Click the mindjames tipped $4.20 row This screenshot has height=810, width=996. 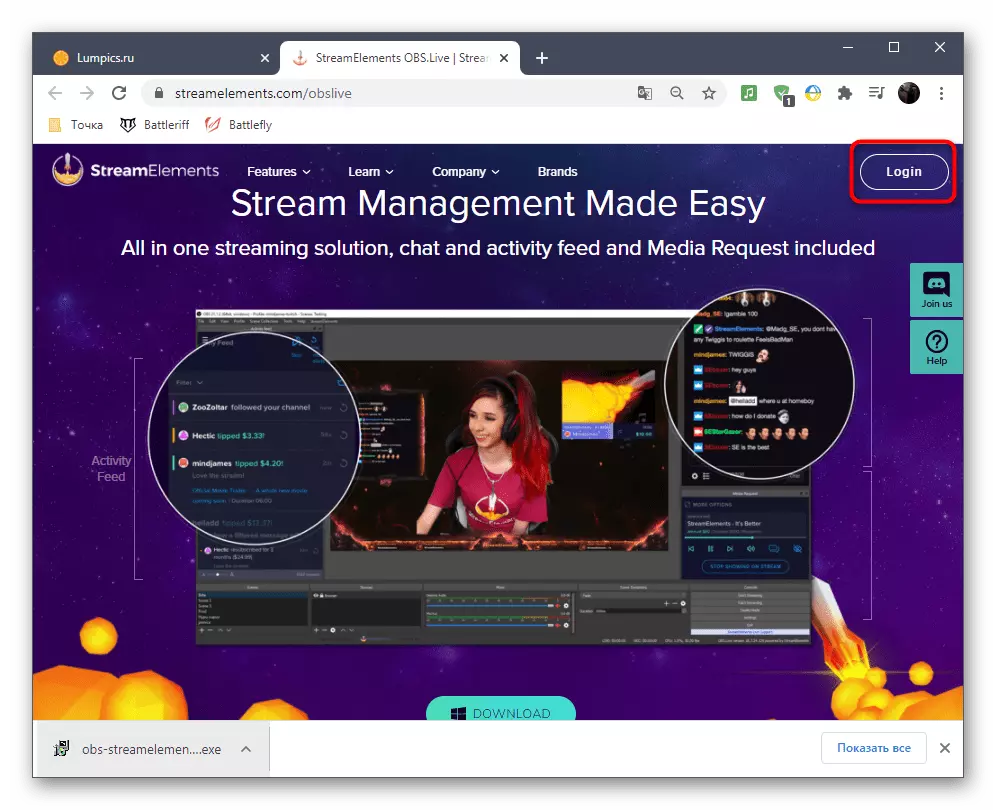260,463
